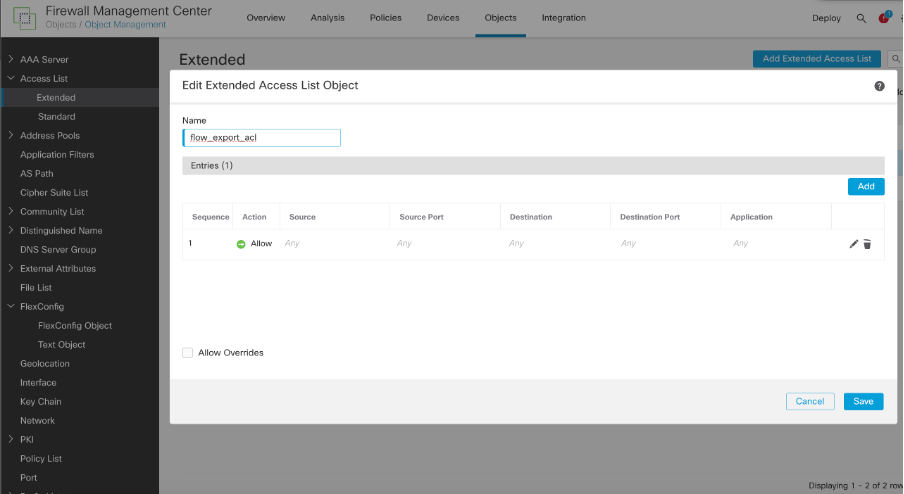Collapse the FlexConfig tree node
The height and width of the screenshot is (494, 904).
(x=10, y=306)
